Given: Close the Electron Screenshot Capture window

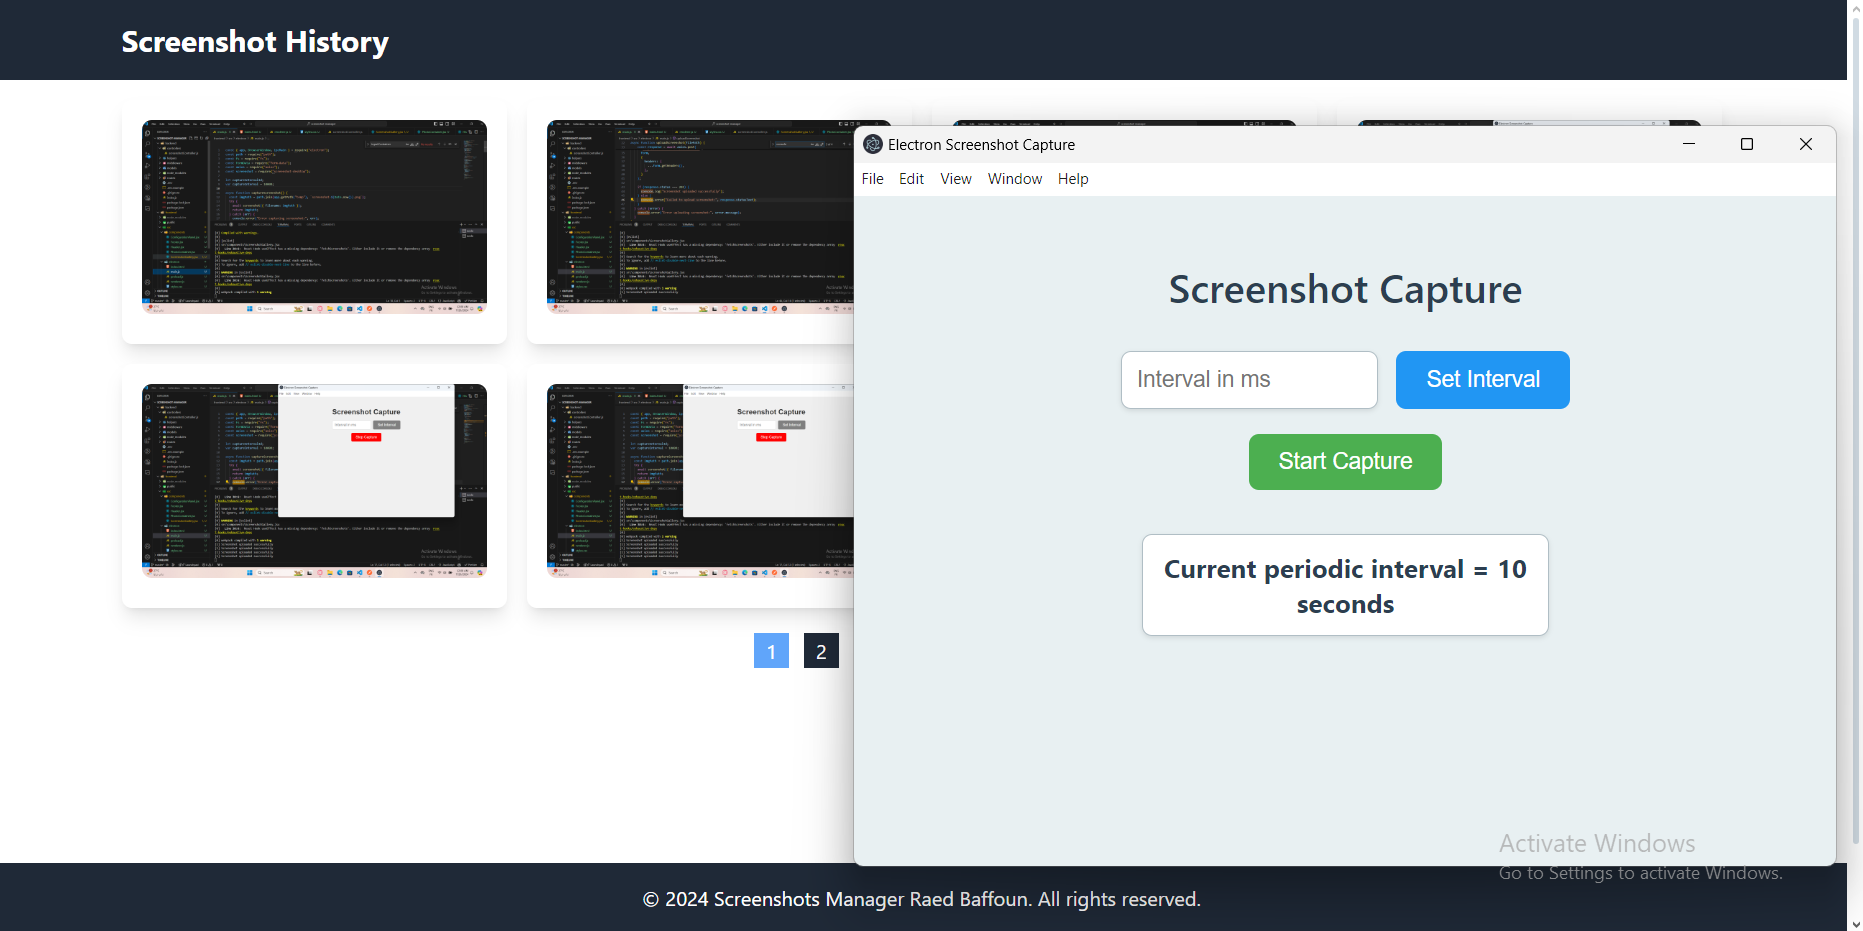Looking at the screenshot, I should 1806,144.
